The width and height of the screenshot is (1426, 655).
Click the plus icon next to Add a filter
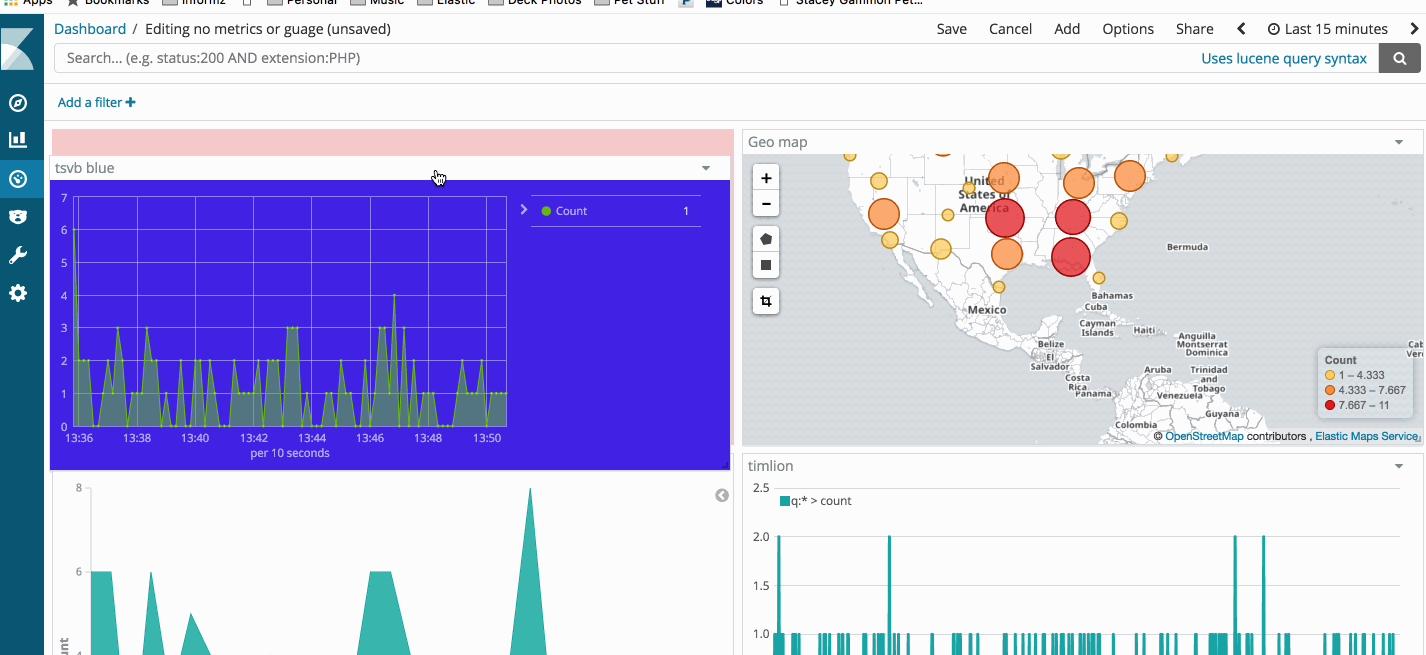click(131, 102)
